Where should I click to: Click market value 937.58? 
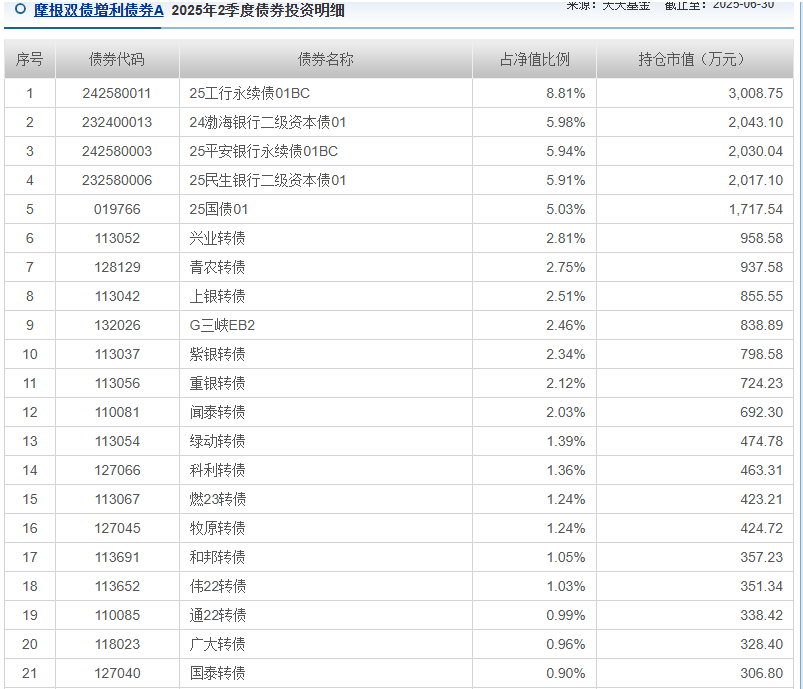click(x=761, y=267)
